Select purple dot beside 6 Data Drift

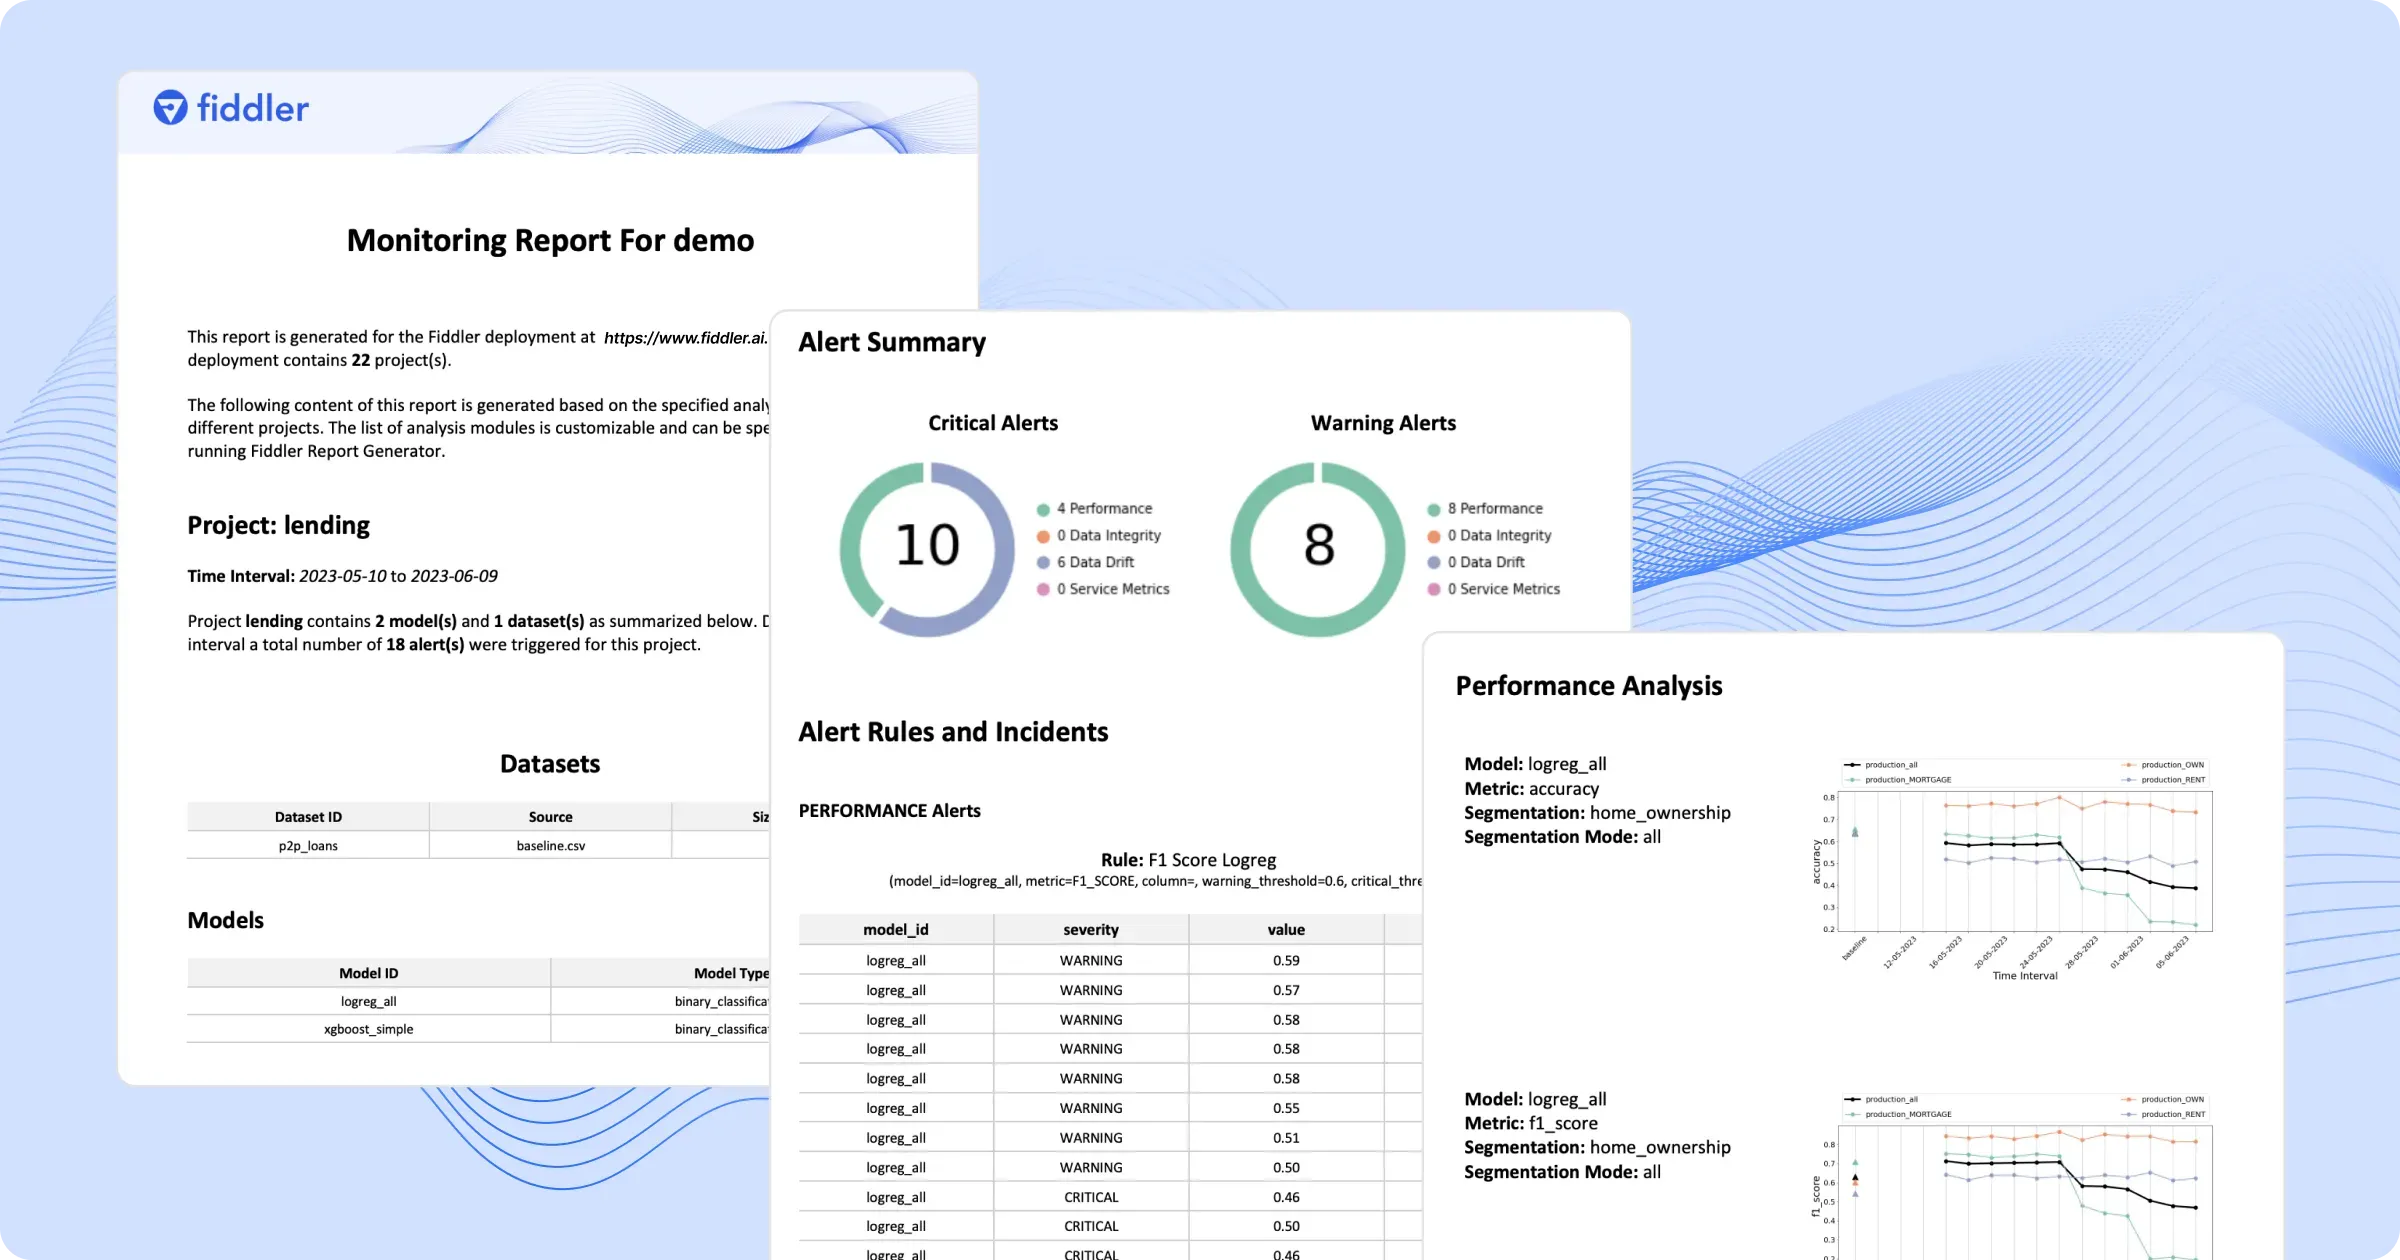(1043, 563)
